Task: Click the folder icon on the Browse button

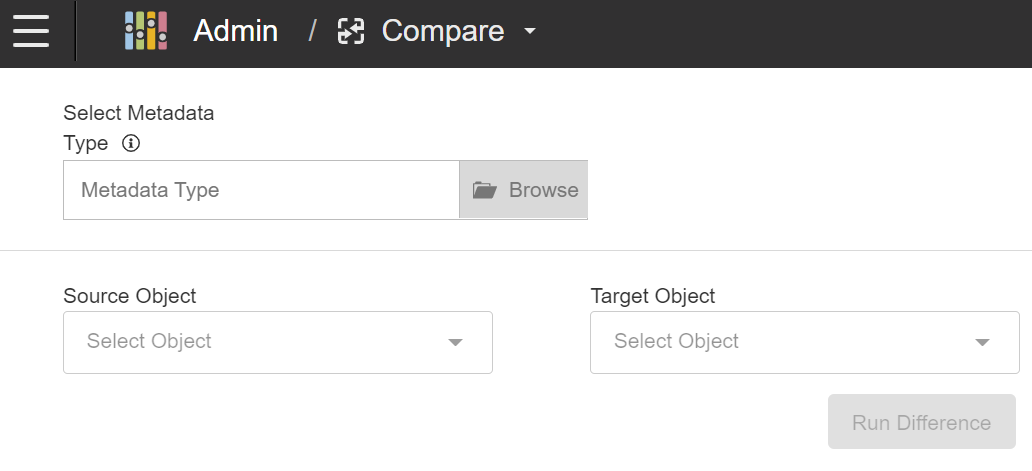Action: [485, 190]
